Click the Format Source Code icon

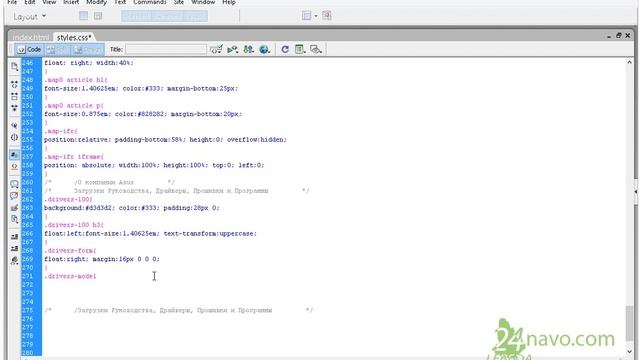pos(14,260)
